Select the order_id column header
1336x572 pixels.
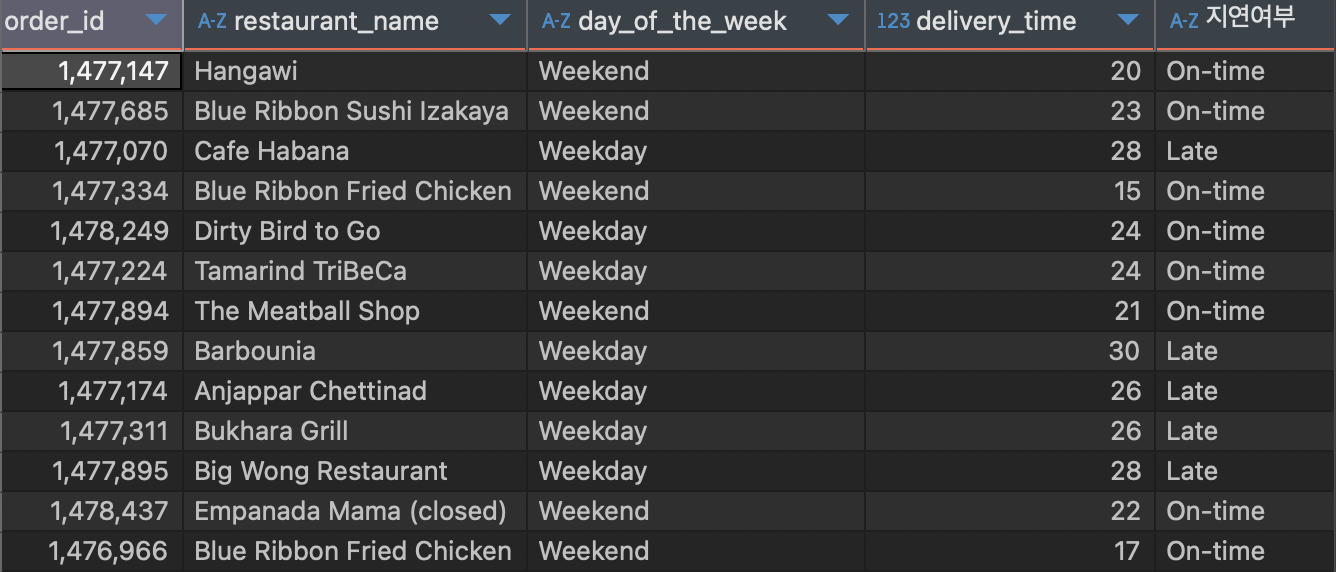tap(91, 24)
